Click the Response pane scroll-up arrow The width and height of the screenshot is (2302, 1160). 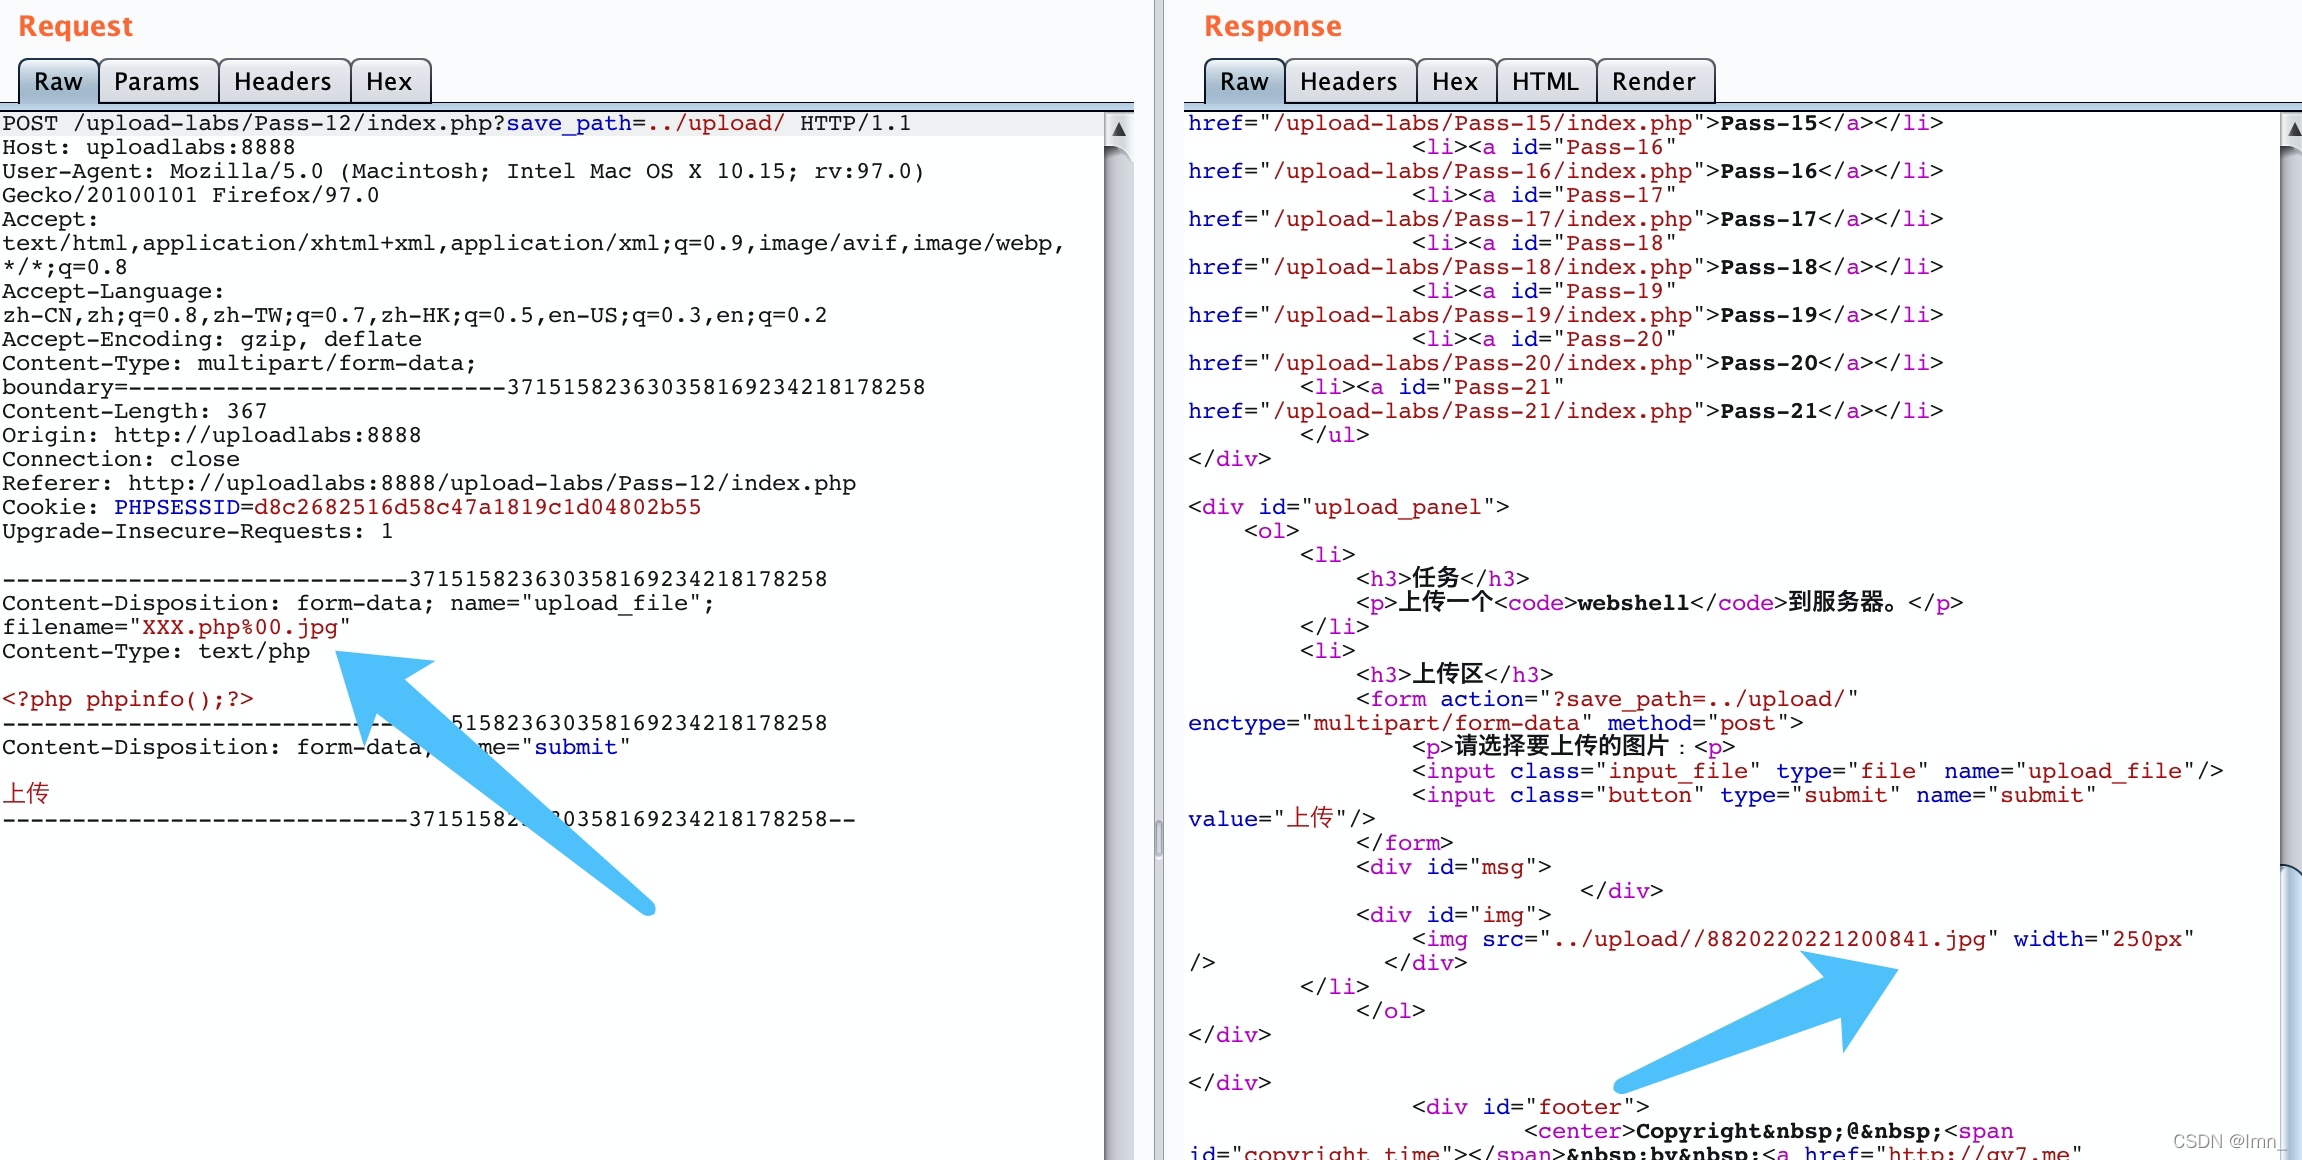(x=2293, y=129)
